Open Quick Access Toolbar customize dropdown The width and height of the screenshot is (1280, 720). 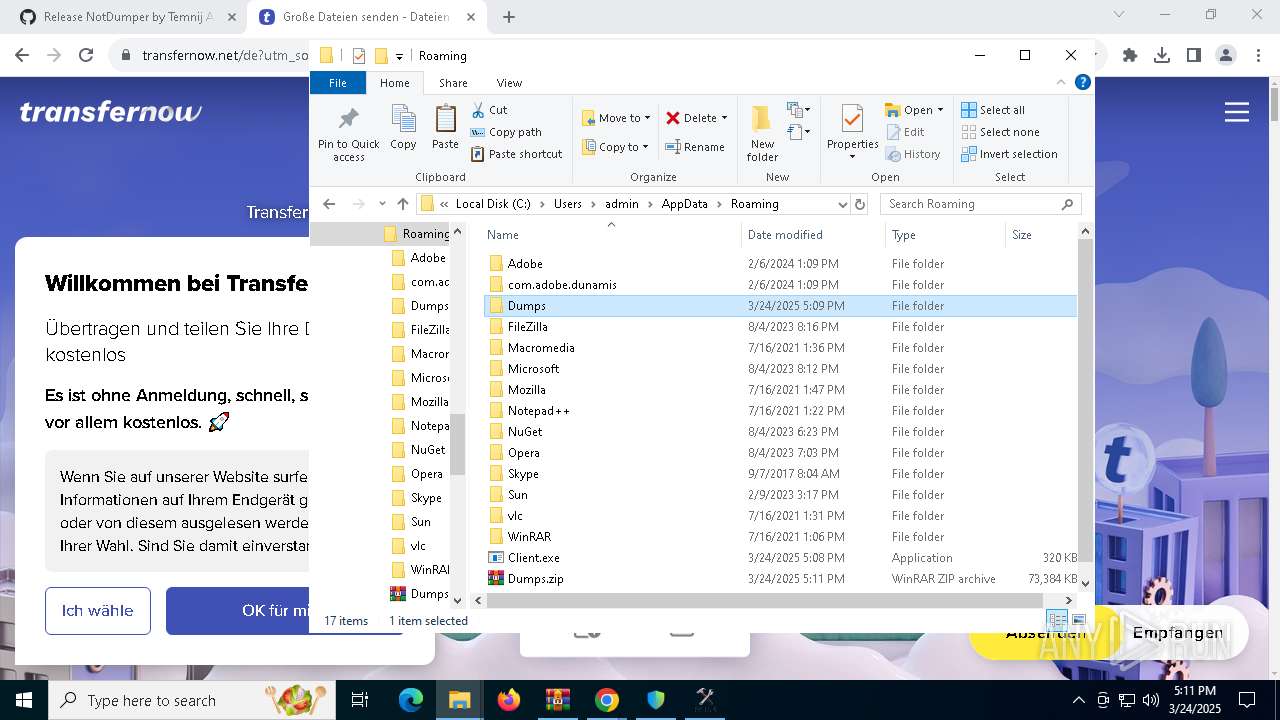coord(399,56)
